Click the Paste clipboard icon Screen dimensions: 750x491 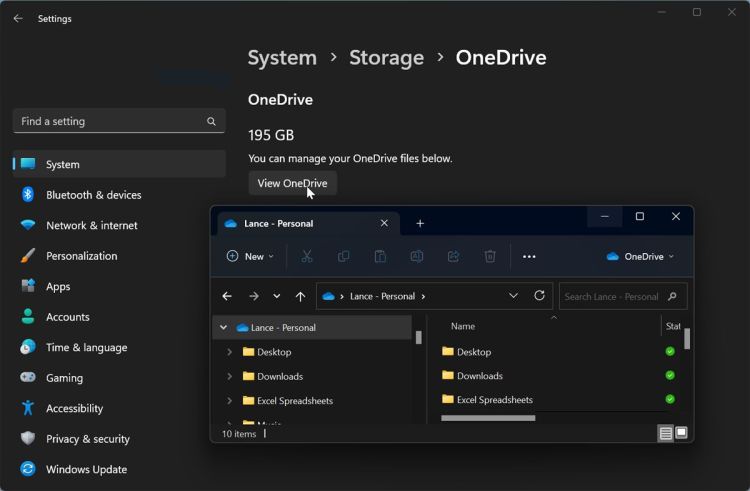coord(380,256)
